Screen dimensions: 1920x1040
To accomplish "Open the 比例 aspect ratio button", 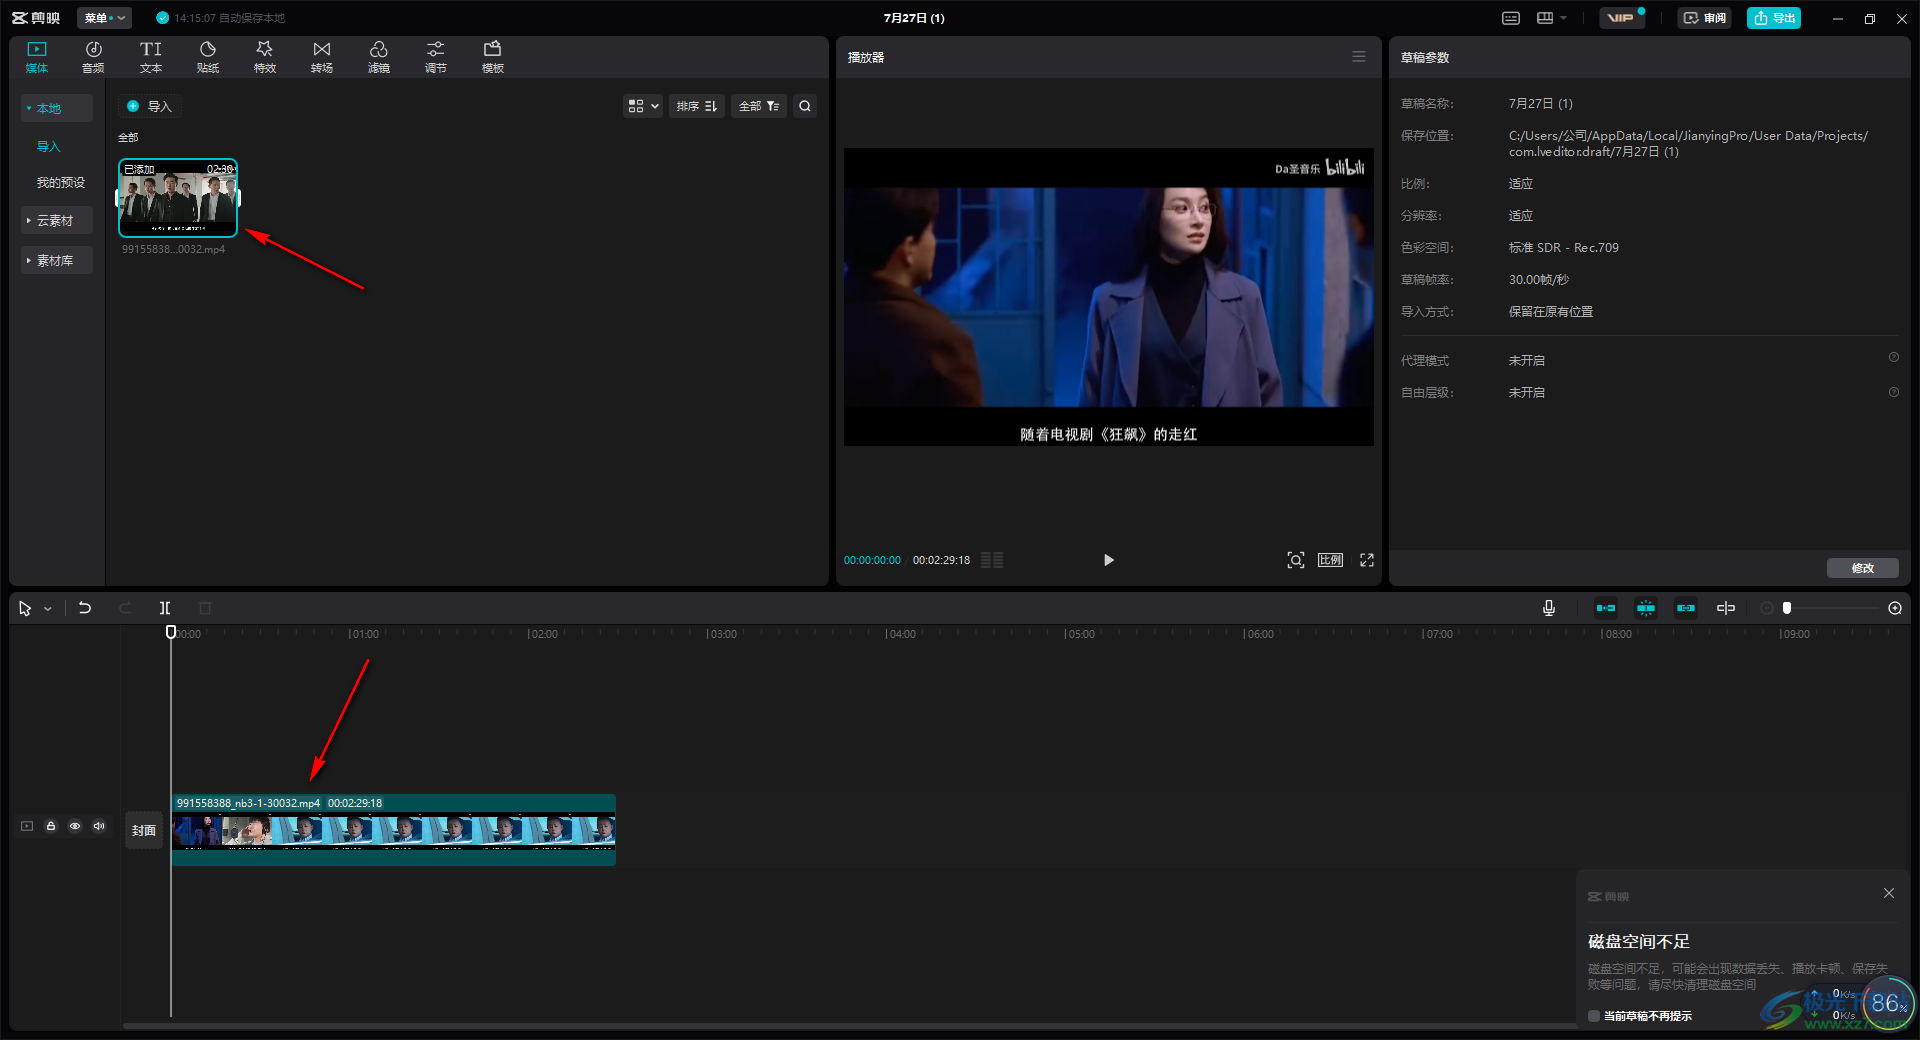I will point(1331,560).
